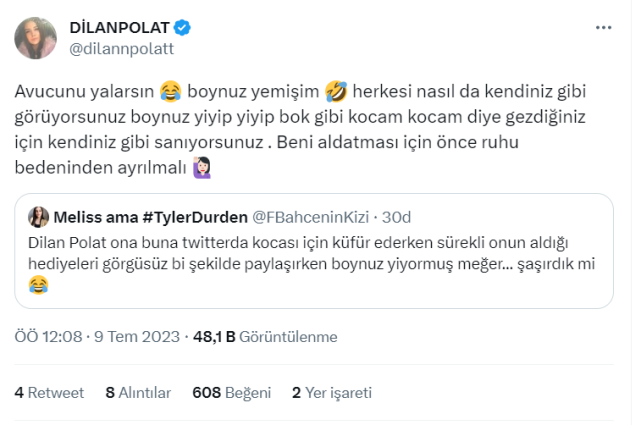Click the rolling-laughing emoji after "yemişim"
Viewport: 641px width, 425px height.
[335, 92]
